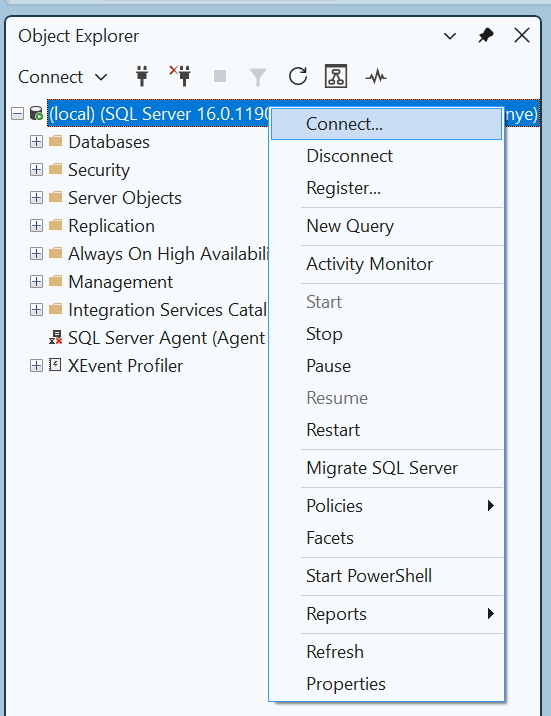The width and height of the screenshot is (551, 716).
Task: Choose Register... from the context menu
Action: [387, 188]
